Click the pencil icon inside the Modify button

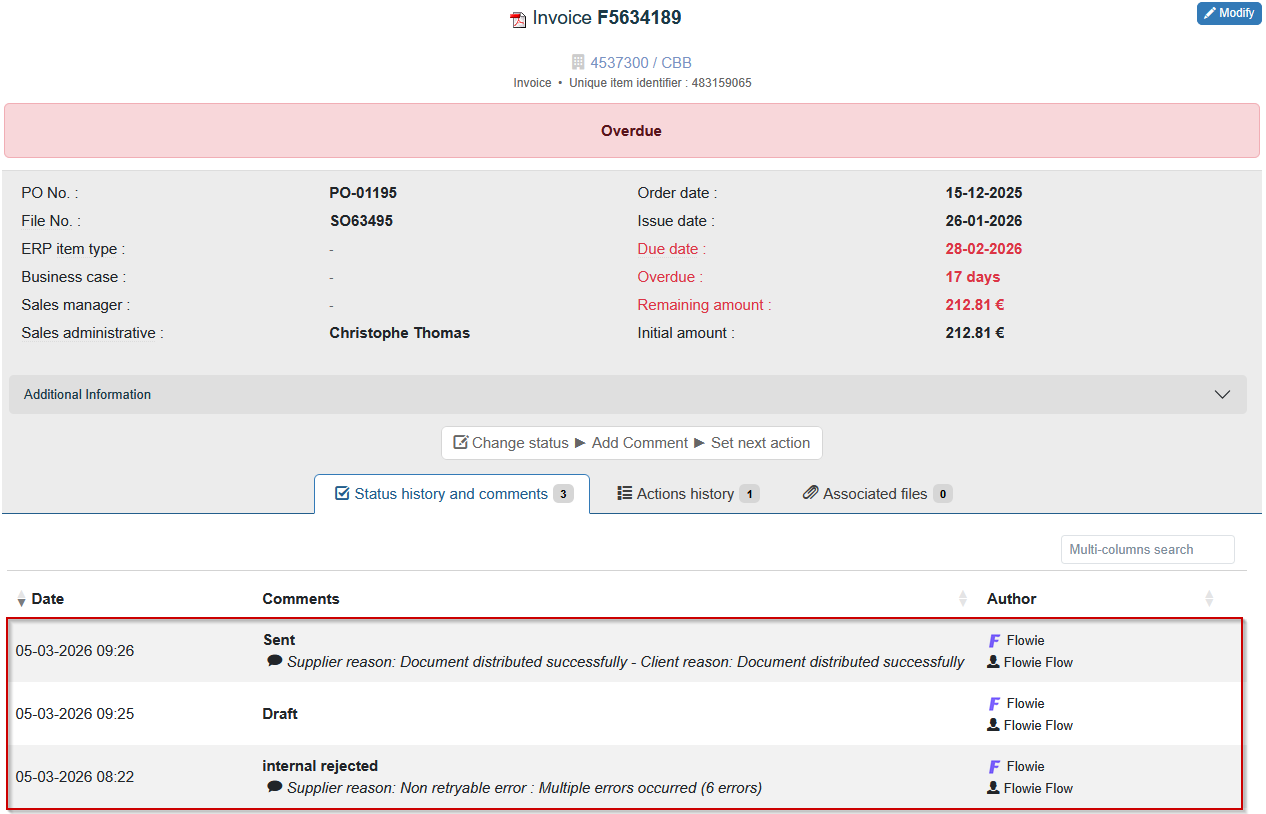click(1211, 13)
